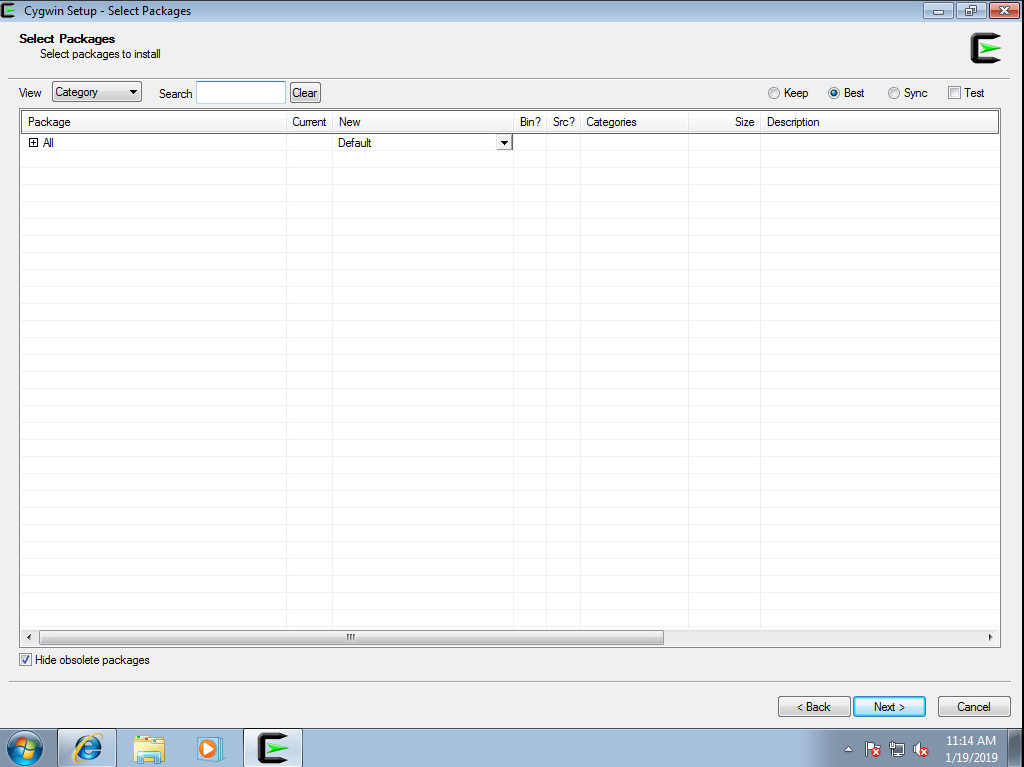This screenshot has width=1024, height=767.
Task: Proceed with the Next button
Action: [889, 707]
